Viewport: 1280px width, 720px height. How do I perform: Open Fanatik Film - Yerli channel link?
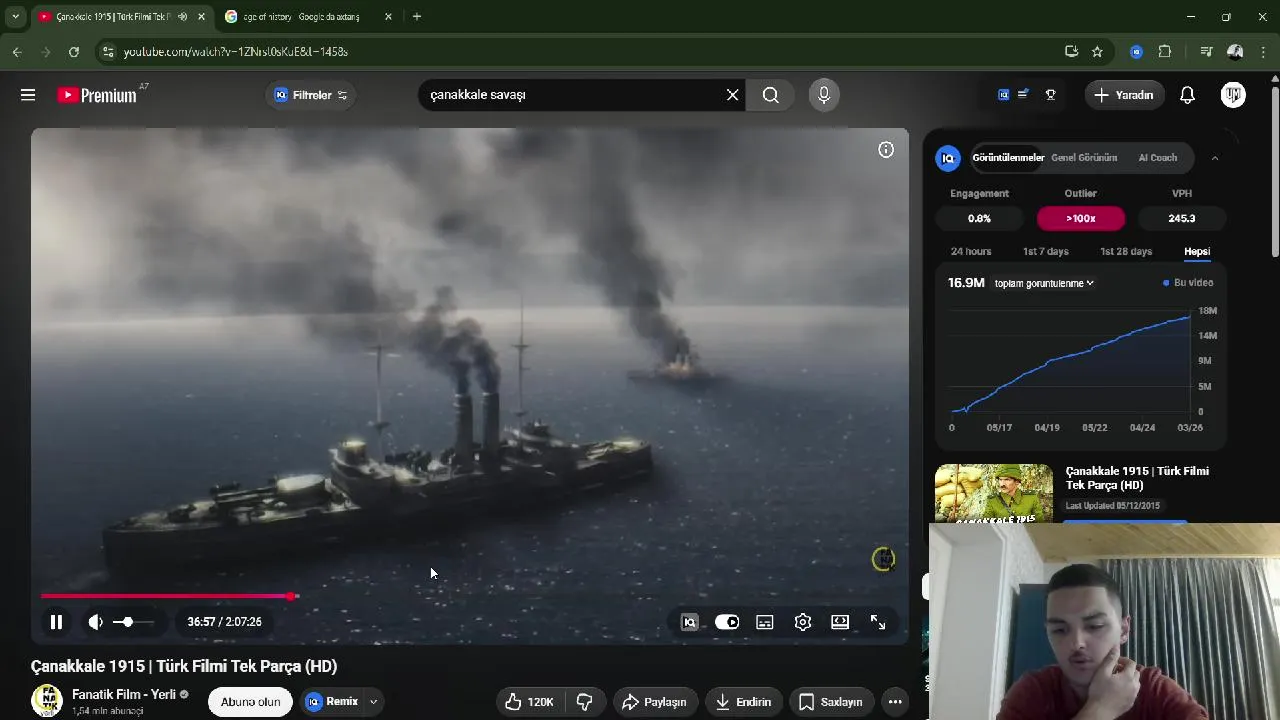pyautogui.click(x=124, y=694)
